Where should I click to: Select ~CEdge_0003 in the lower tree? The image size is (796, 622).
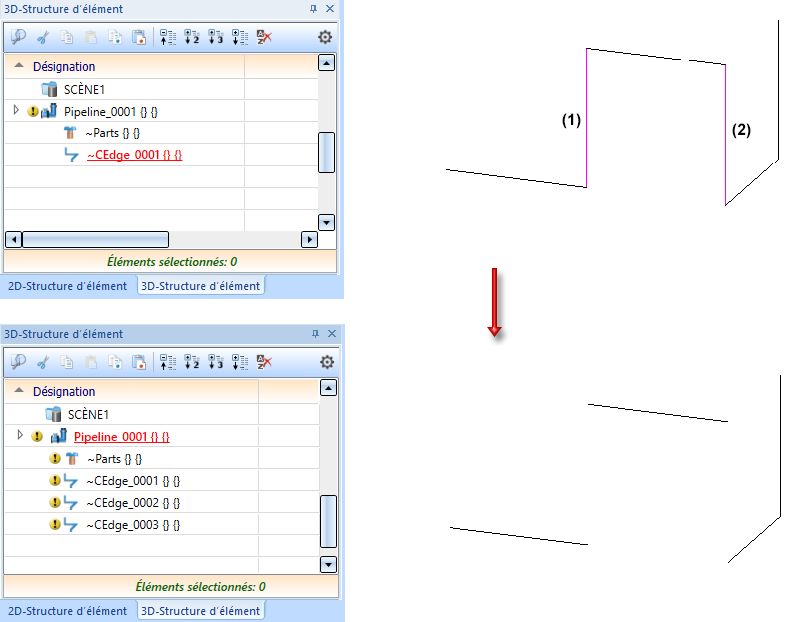[133, 525]
